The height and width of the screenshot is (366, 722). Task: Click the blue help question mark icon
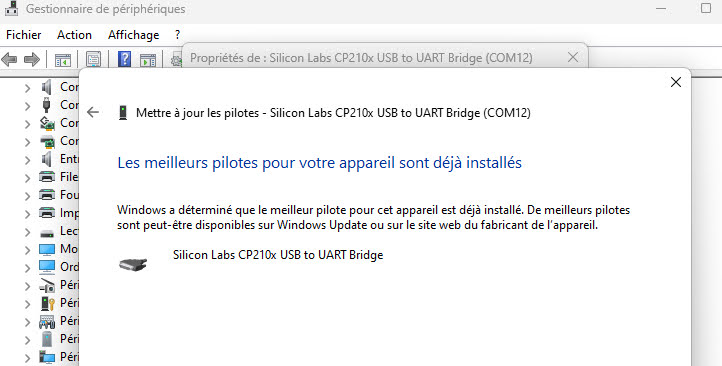tap(124, 59)
